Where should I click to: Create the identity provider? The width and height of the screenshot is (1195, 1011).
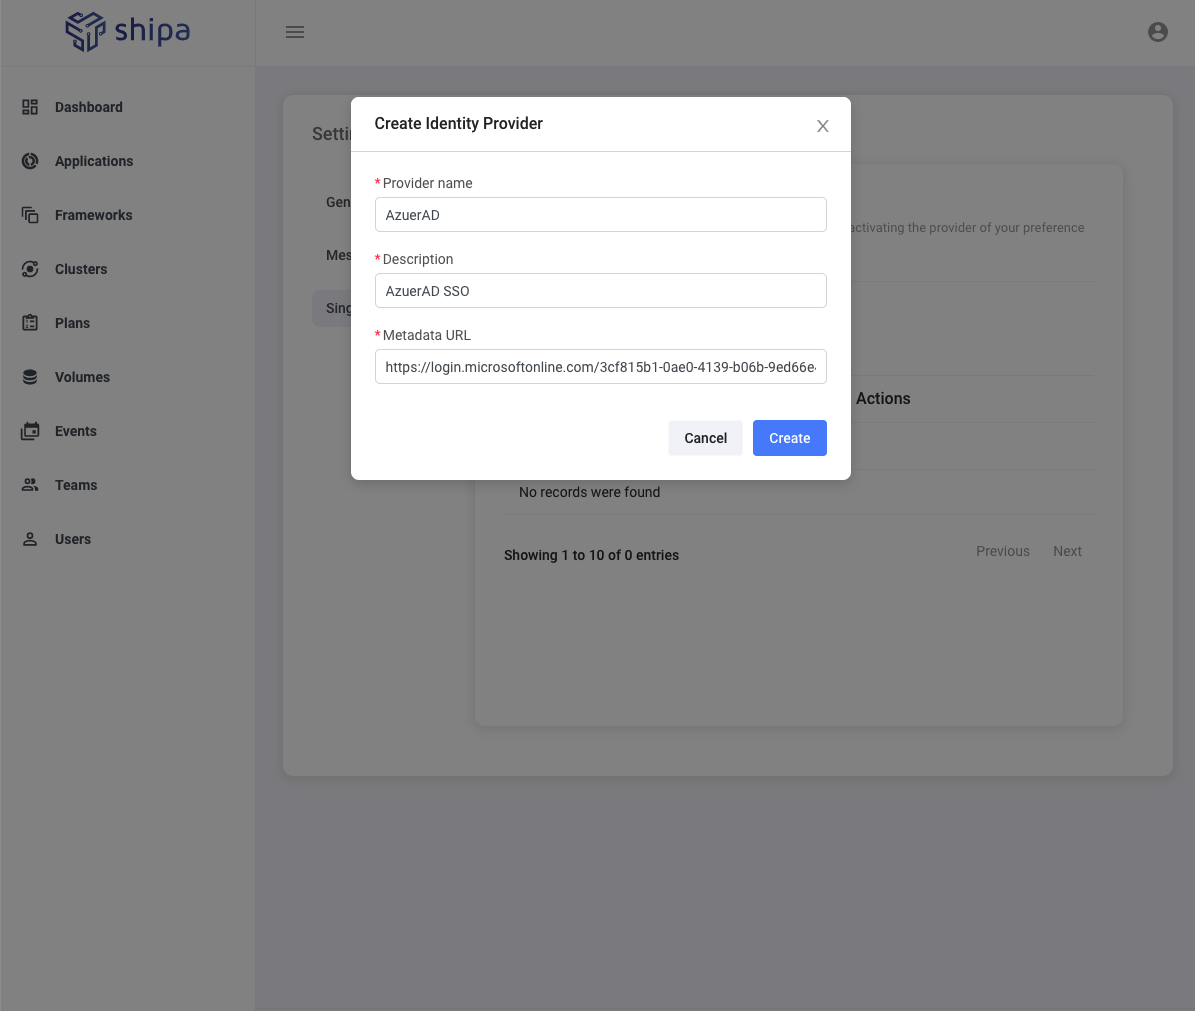[x=790, y=438]
